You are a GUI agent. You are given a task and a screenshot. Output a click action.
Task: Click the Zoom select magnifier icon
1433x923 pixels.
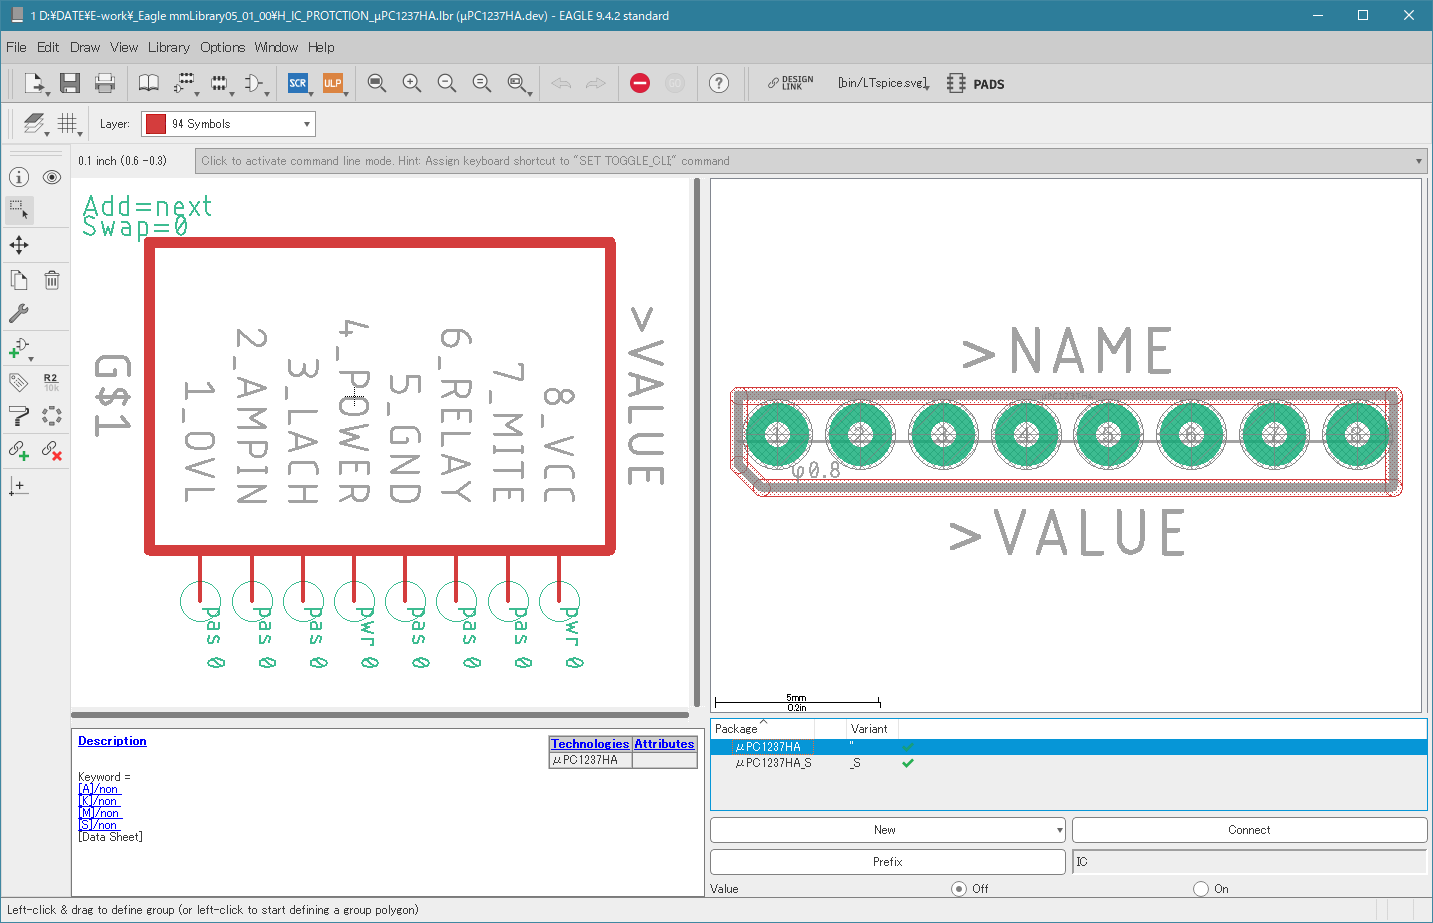pos(518,83)
